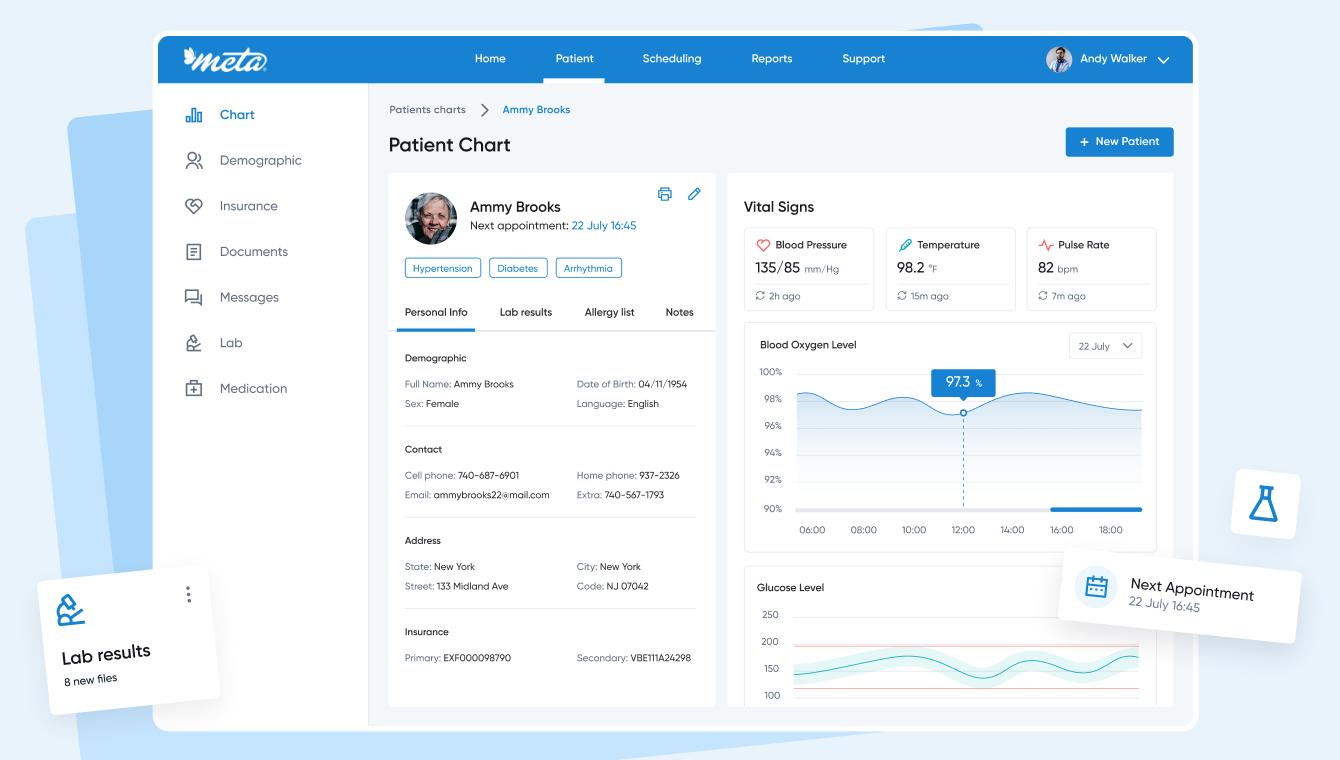The image size is (1340, 760).
Task: Switch to the Personal Info tab
Action: click(436, 312)
